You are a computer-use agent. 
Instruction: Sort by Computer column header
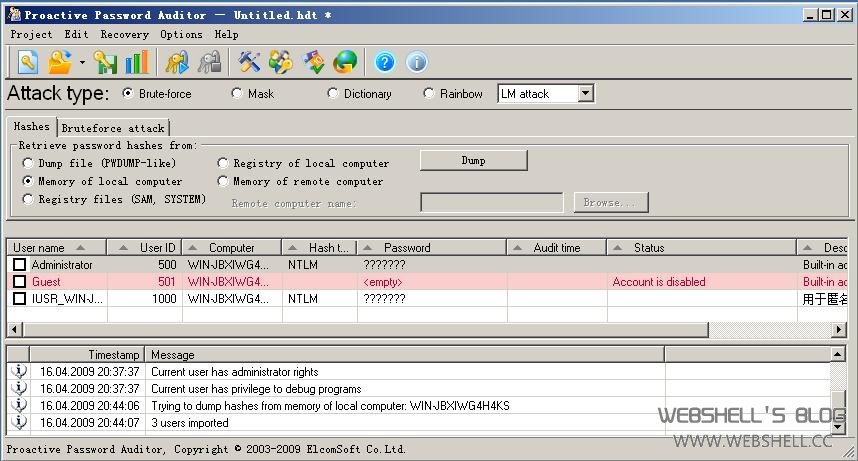[232, 247]
